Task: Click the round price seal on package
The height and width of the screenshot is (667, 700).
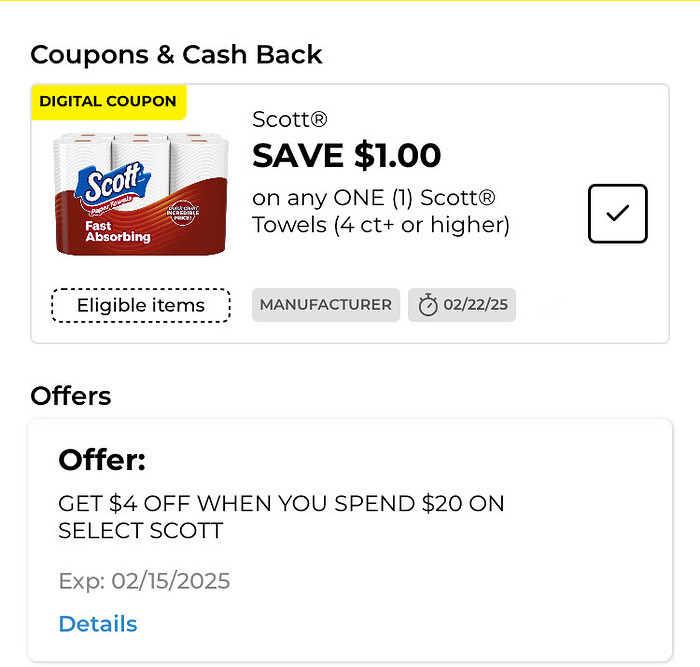Action: point(183,213)
